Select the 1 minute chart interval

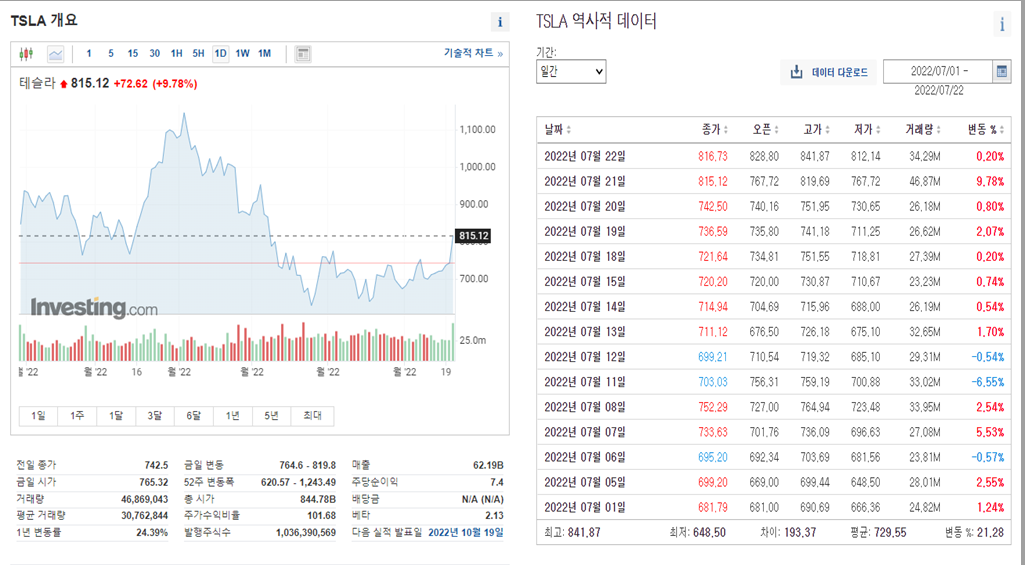coord(89,54)
